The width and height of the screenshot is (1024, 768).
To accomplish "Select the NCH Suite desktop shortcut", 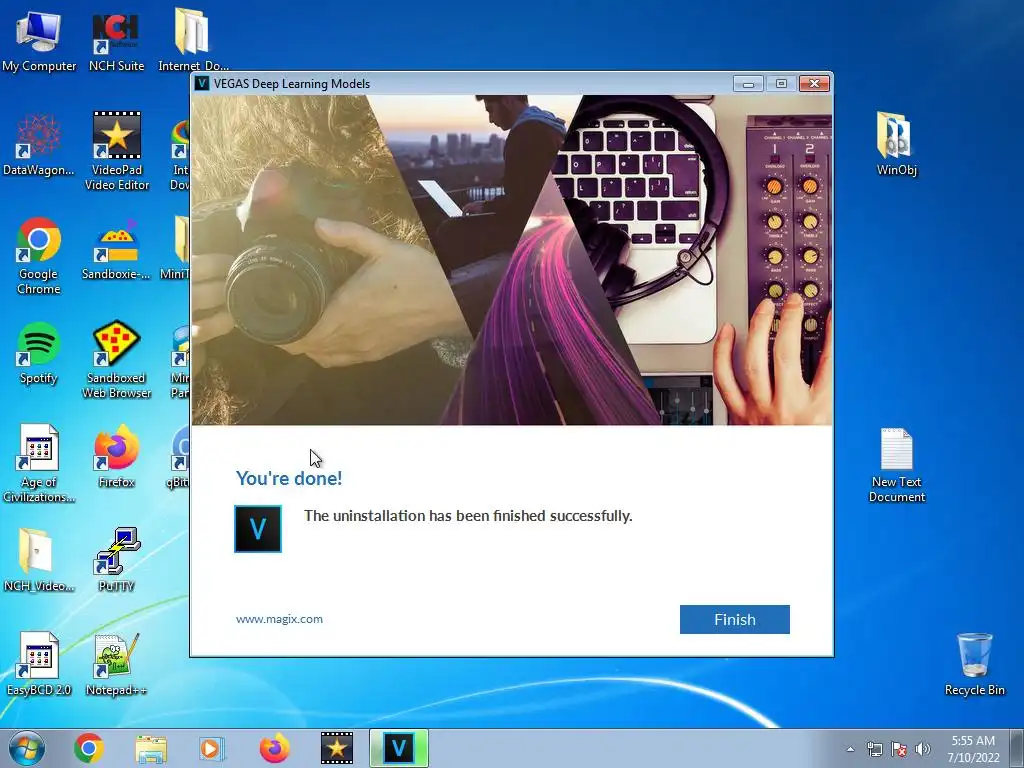I will 116,41.
